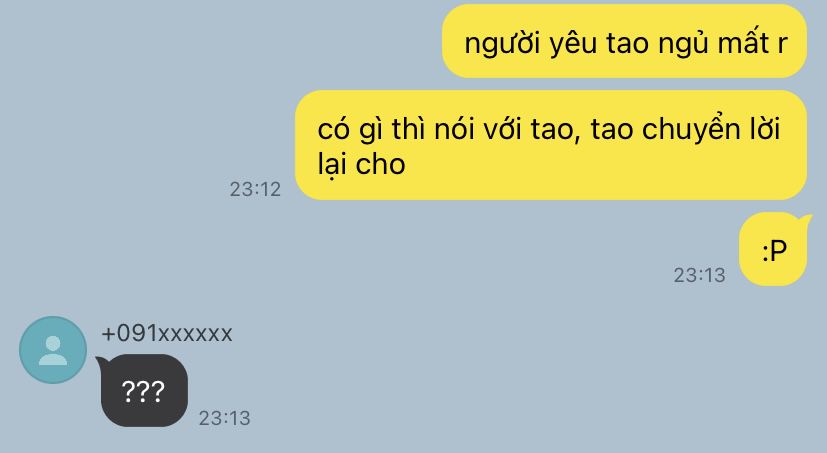Tap the tail of the :P bubble
Screen dimensions: 827x453
[x=805, y=220]
